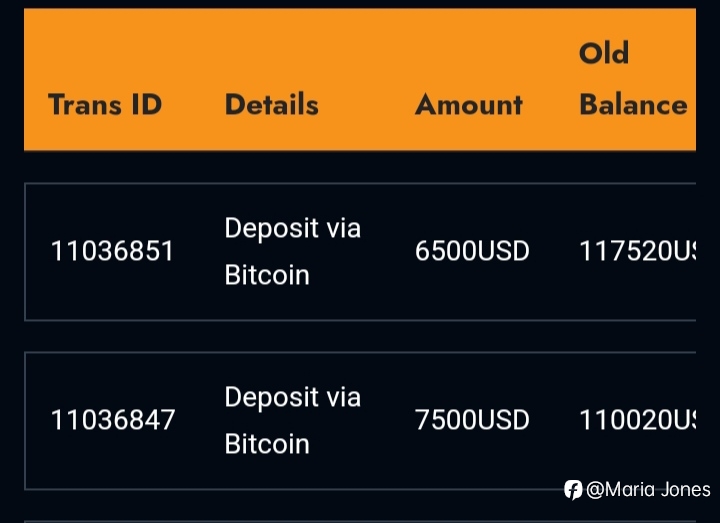Click the word Balance in header
The height and width of the screenshot is (523, 720).
coord(633,104)
